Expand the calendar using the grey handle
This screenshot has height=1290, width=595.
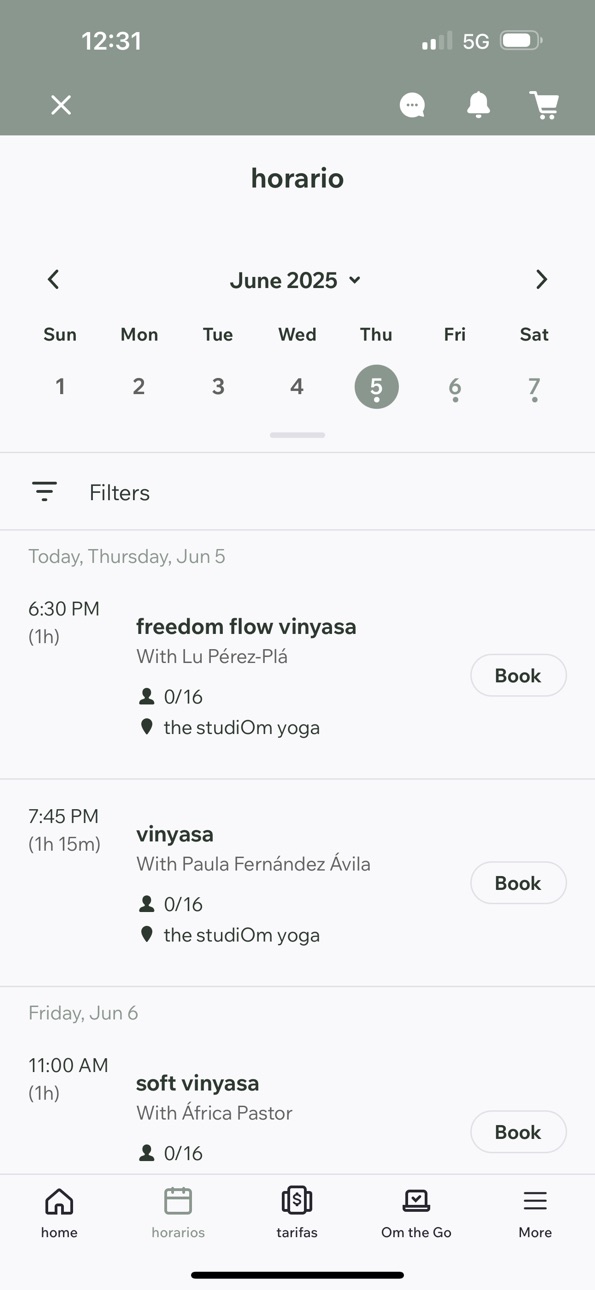(297, 435)
